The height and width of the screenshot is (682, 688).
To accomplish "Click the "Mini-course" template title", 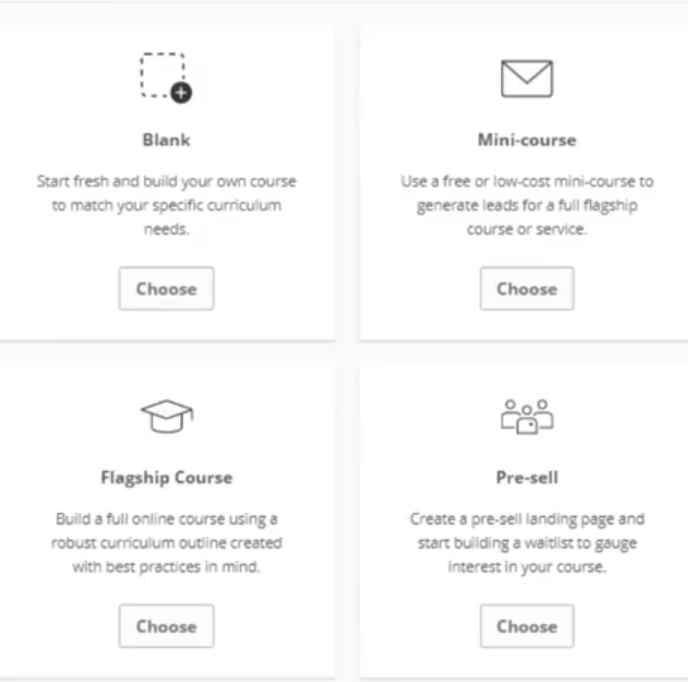I will [x=526, y=140].
